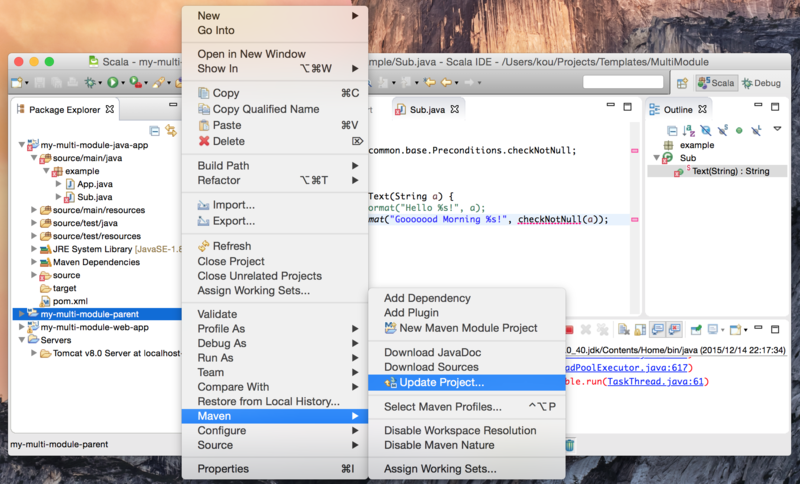Toggle Link with Editor in Package Explorer
800x484 pixels.
pyautogui.click(x=171, y=131)
